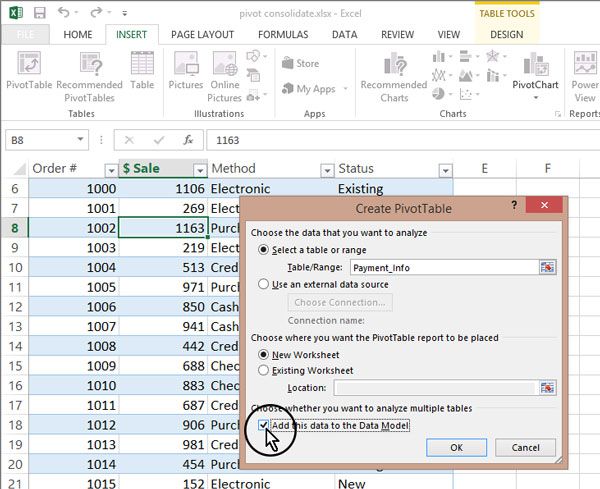This screenshot has height=489, width=600.
Task: Open the $ Sale column filter dropdown
Action: pos(200,170)
